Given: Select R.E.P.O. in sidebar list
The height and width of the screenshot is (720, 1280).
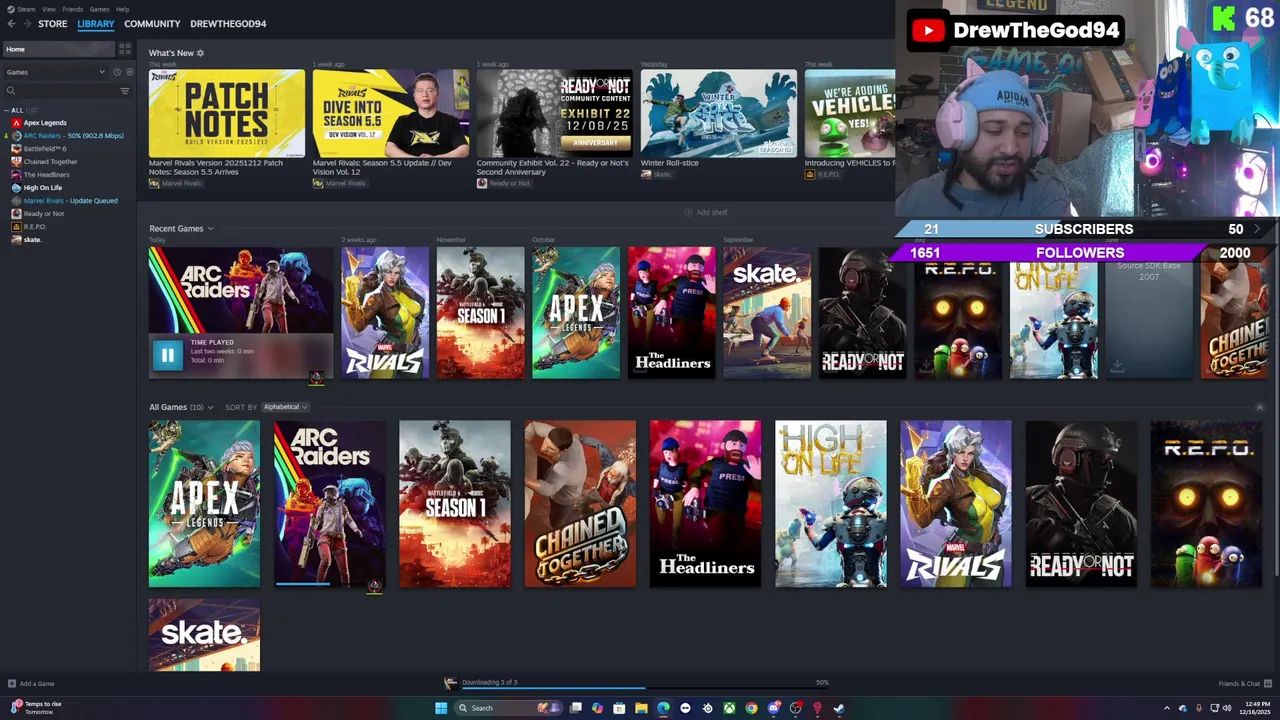Looking at the screenshot, I should (35, 227).
